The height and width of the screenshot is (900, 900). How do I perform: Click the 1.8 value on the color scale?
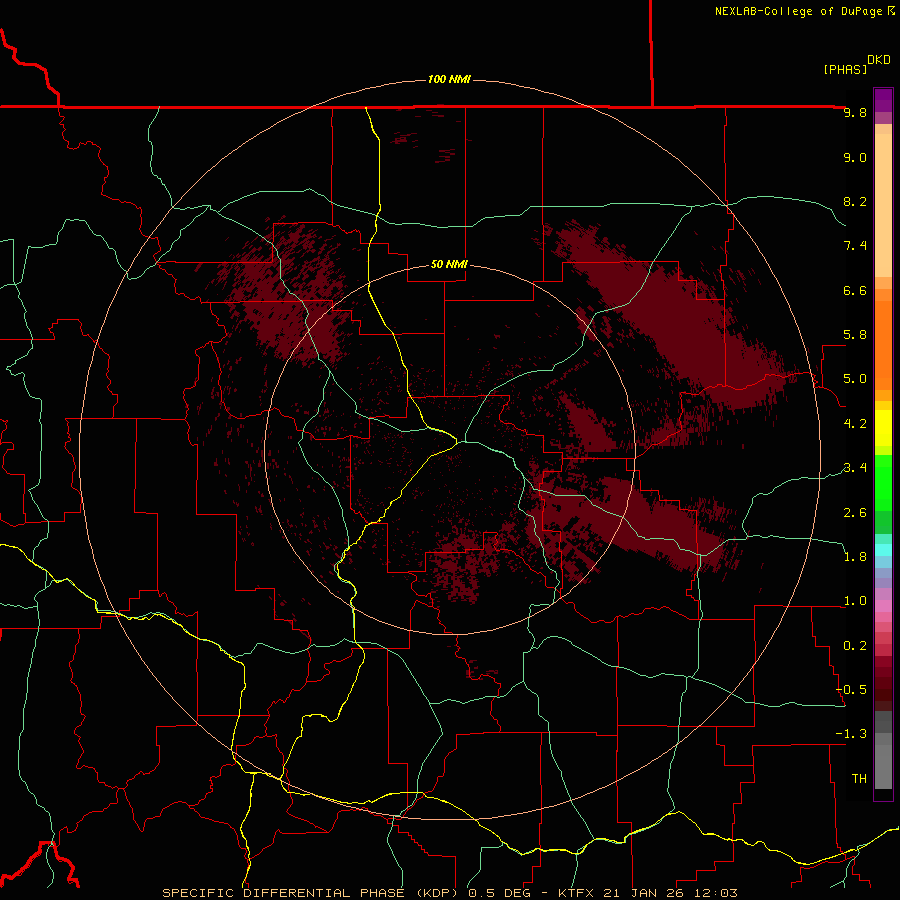click(x=855, y=557)
